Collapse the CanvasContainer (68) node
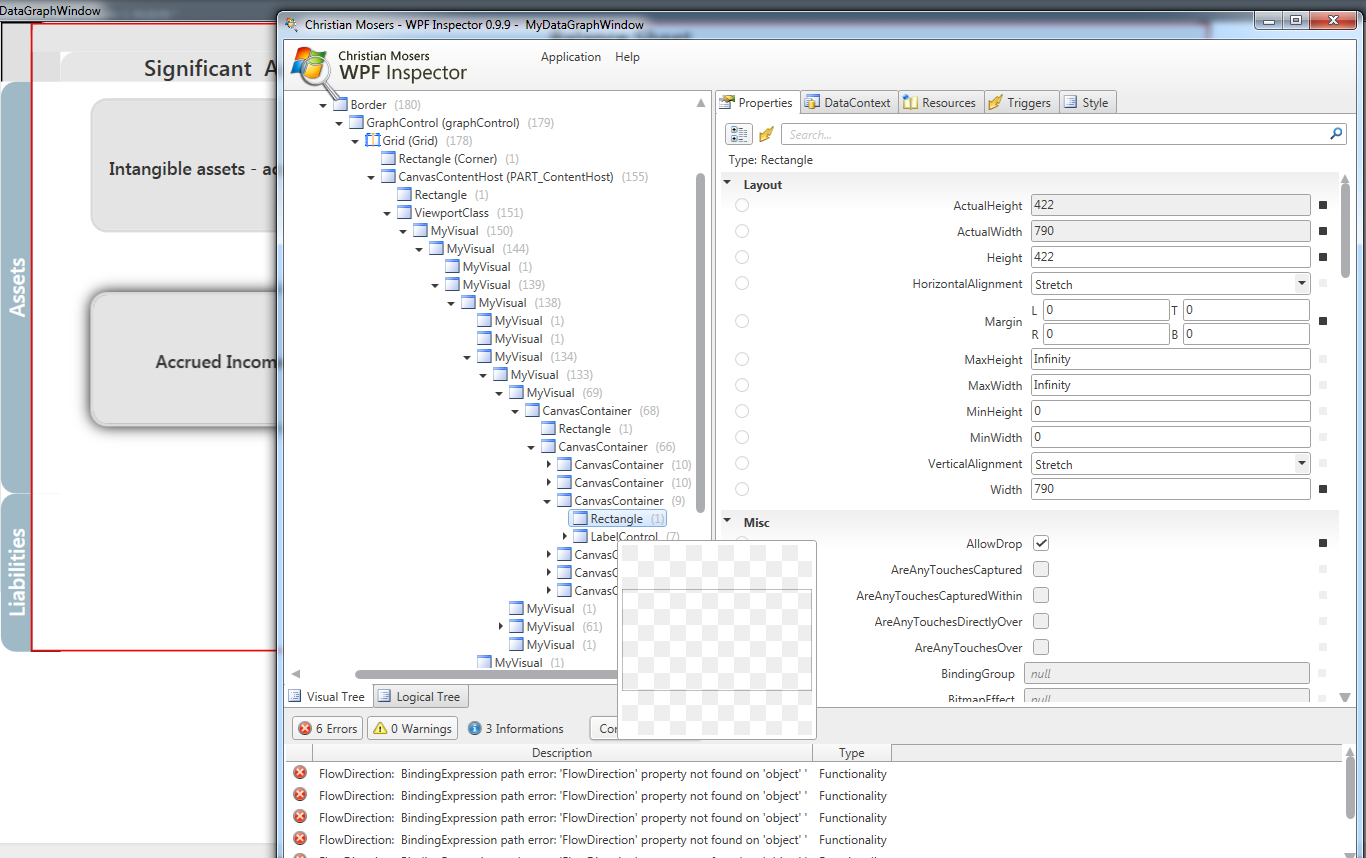Viewport: 1366px width, 858px height. click(515, 411)
